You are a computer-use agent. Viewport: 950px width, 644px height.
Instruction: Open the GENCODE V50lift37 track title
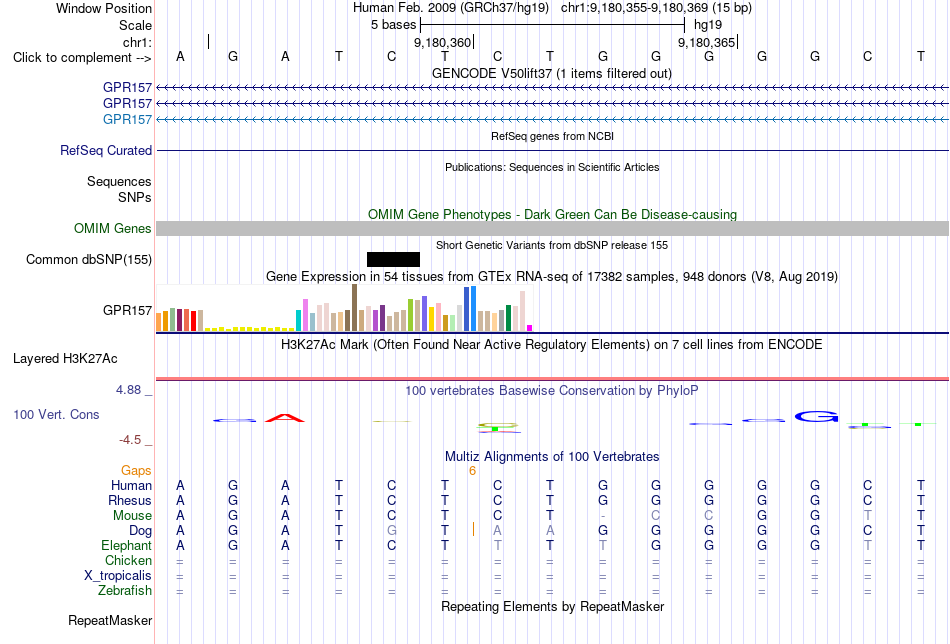click(551, 73)
